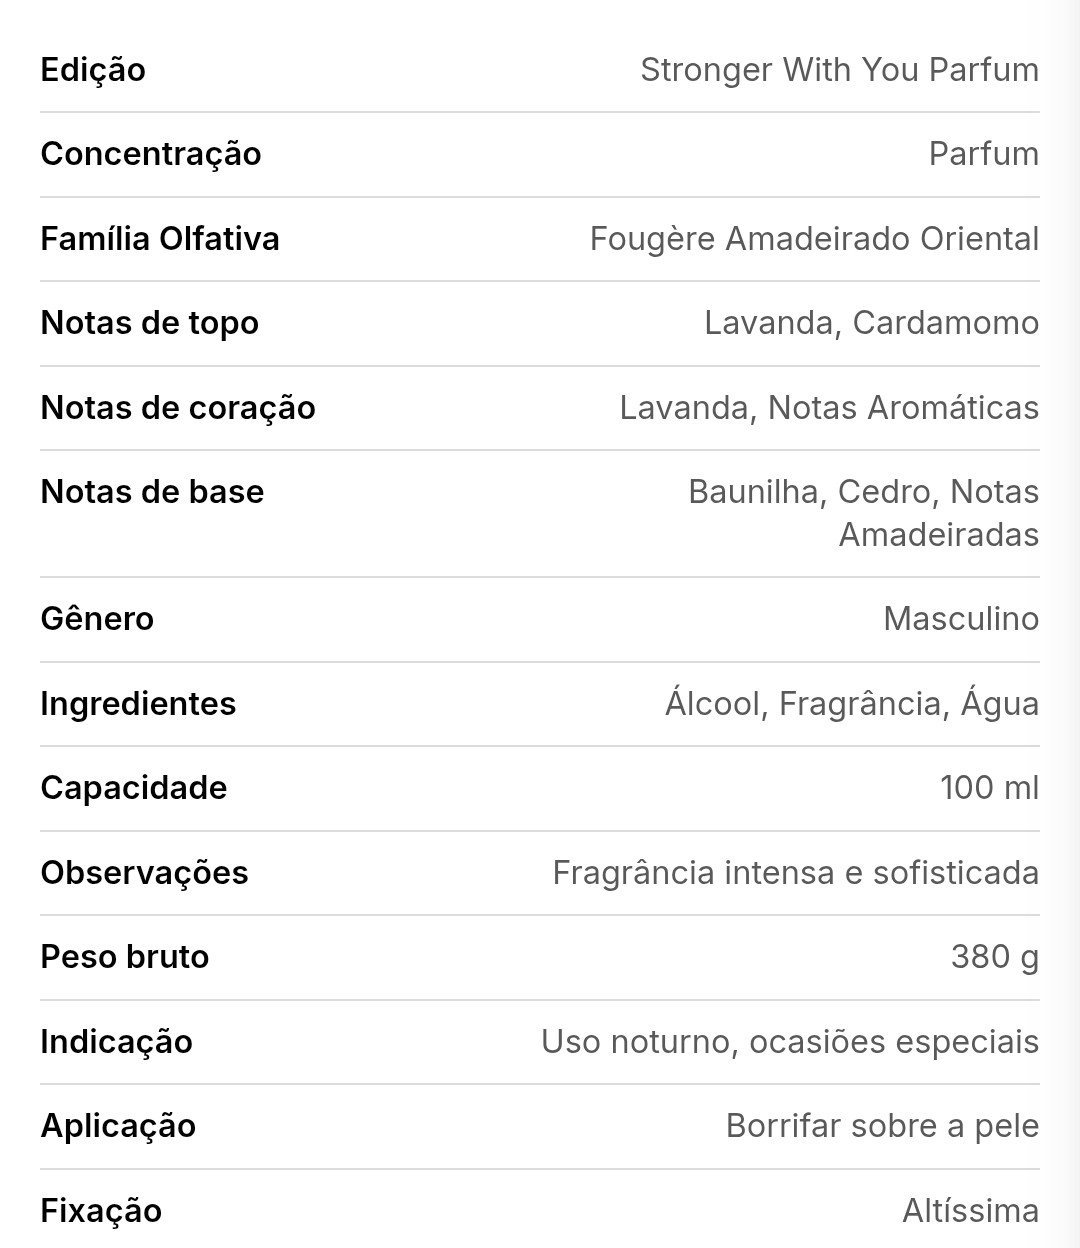This screenshot has height=1248, width=1080.
Task: Select 'Lavanda, Cardamomo' top notes value
Action: pyautogui.click(x=871, y=323)
